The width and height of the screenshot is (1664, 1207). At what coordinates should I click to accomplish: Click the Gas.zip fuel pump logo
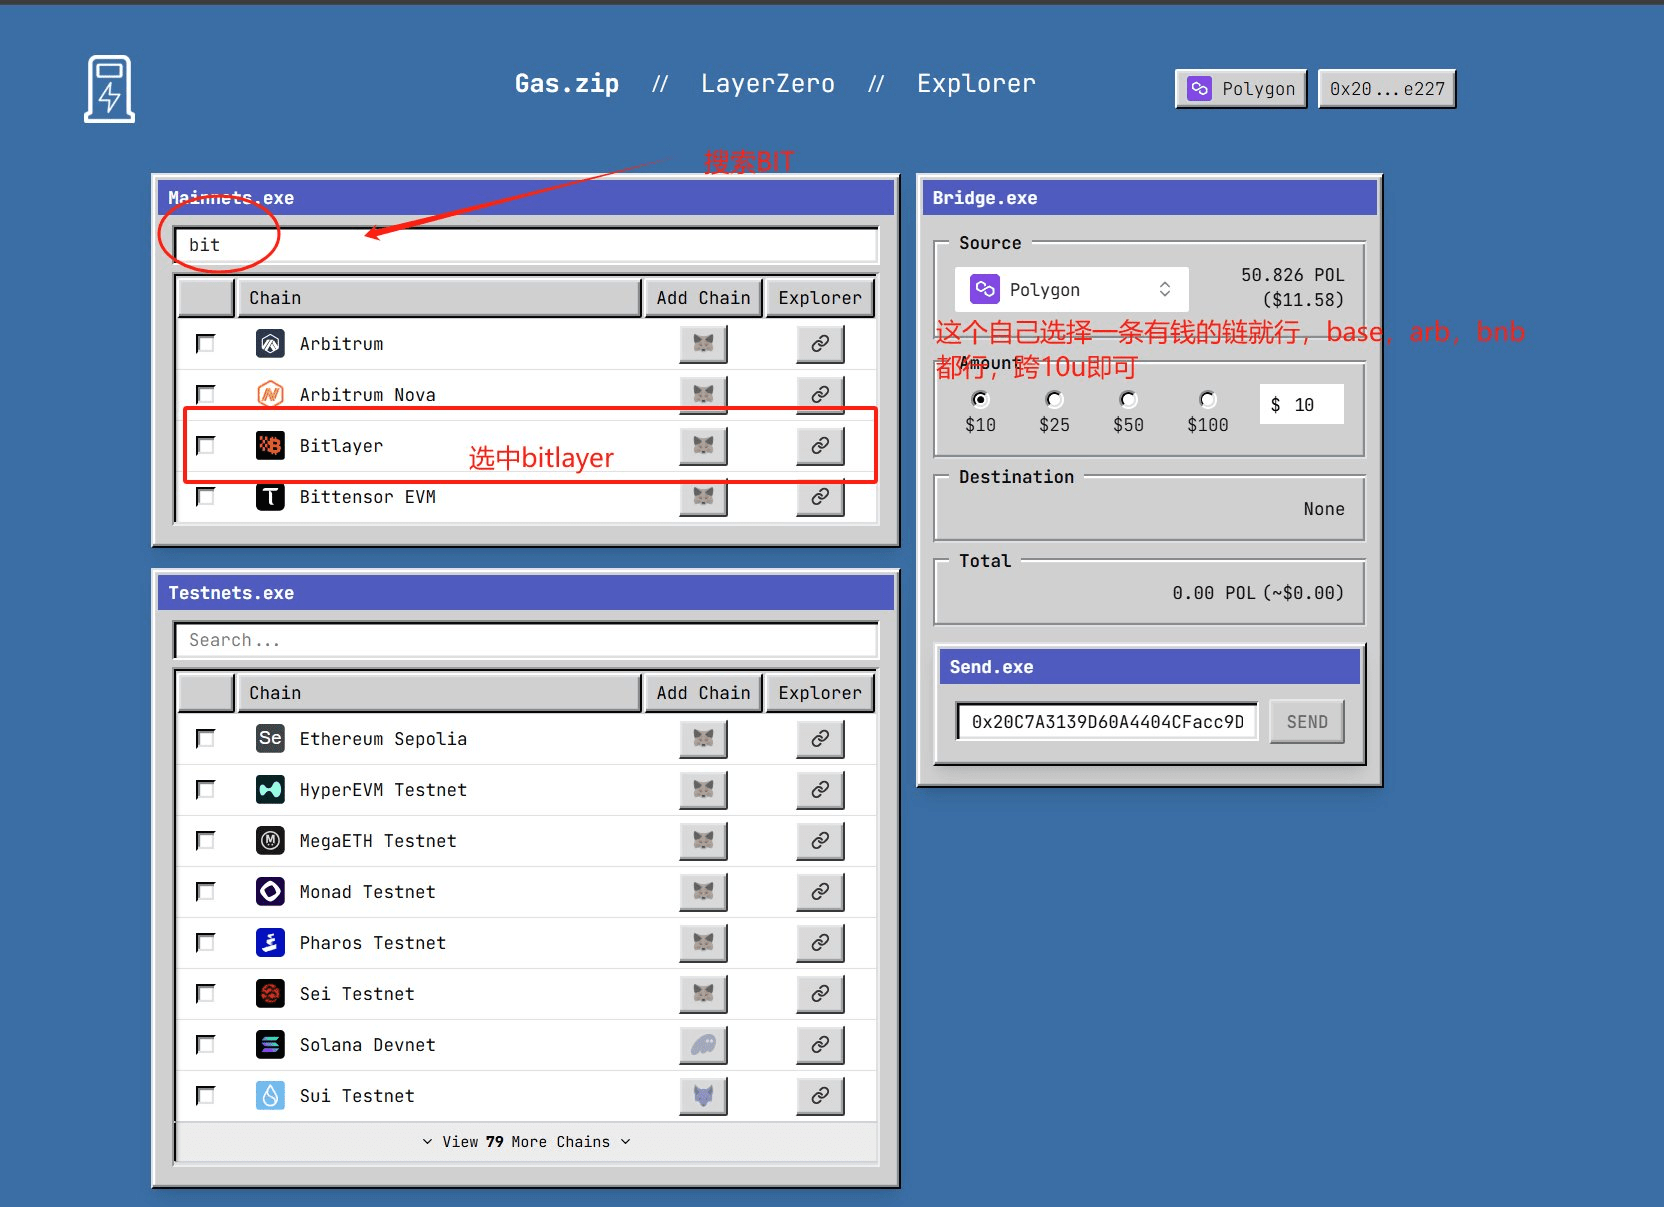coord(109,88)
